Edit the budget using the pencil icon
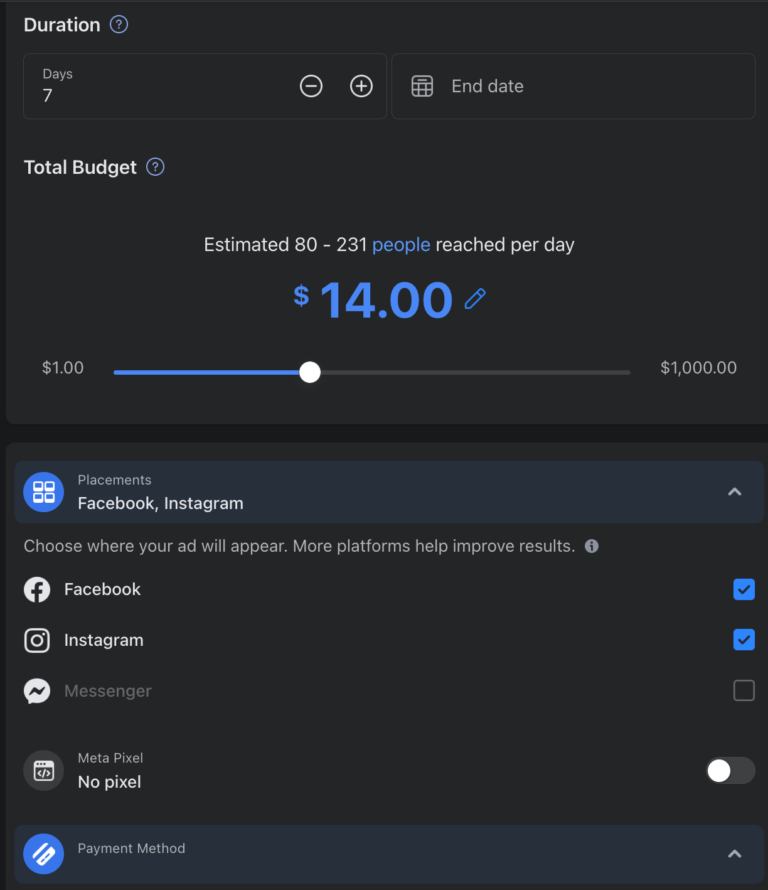This screenshot has width=768, height=890. (475, 299)
